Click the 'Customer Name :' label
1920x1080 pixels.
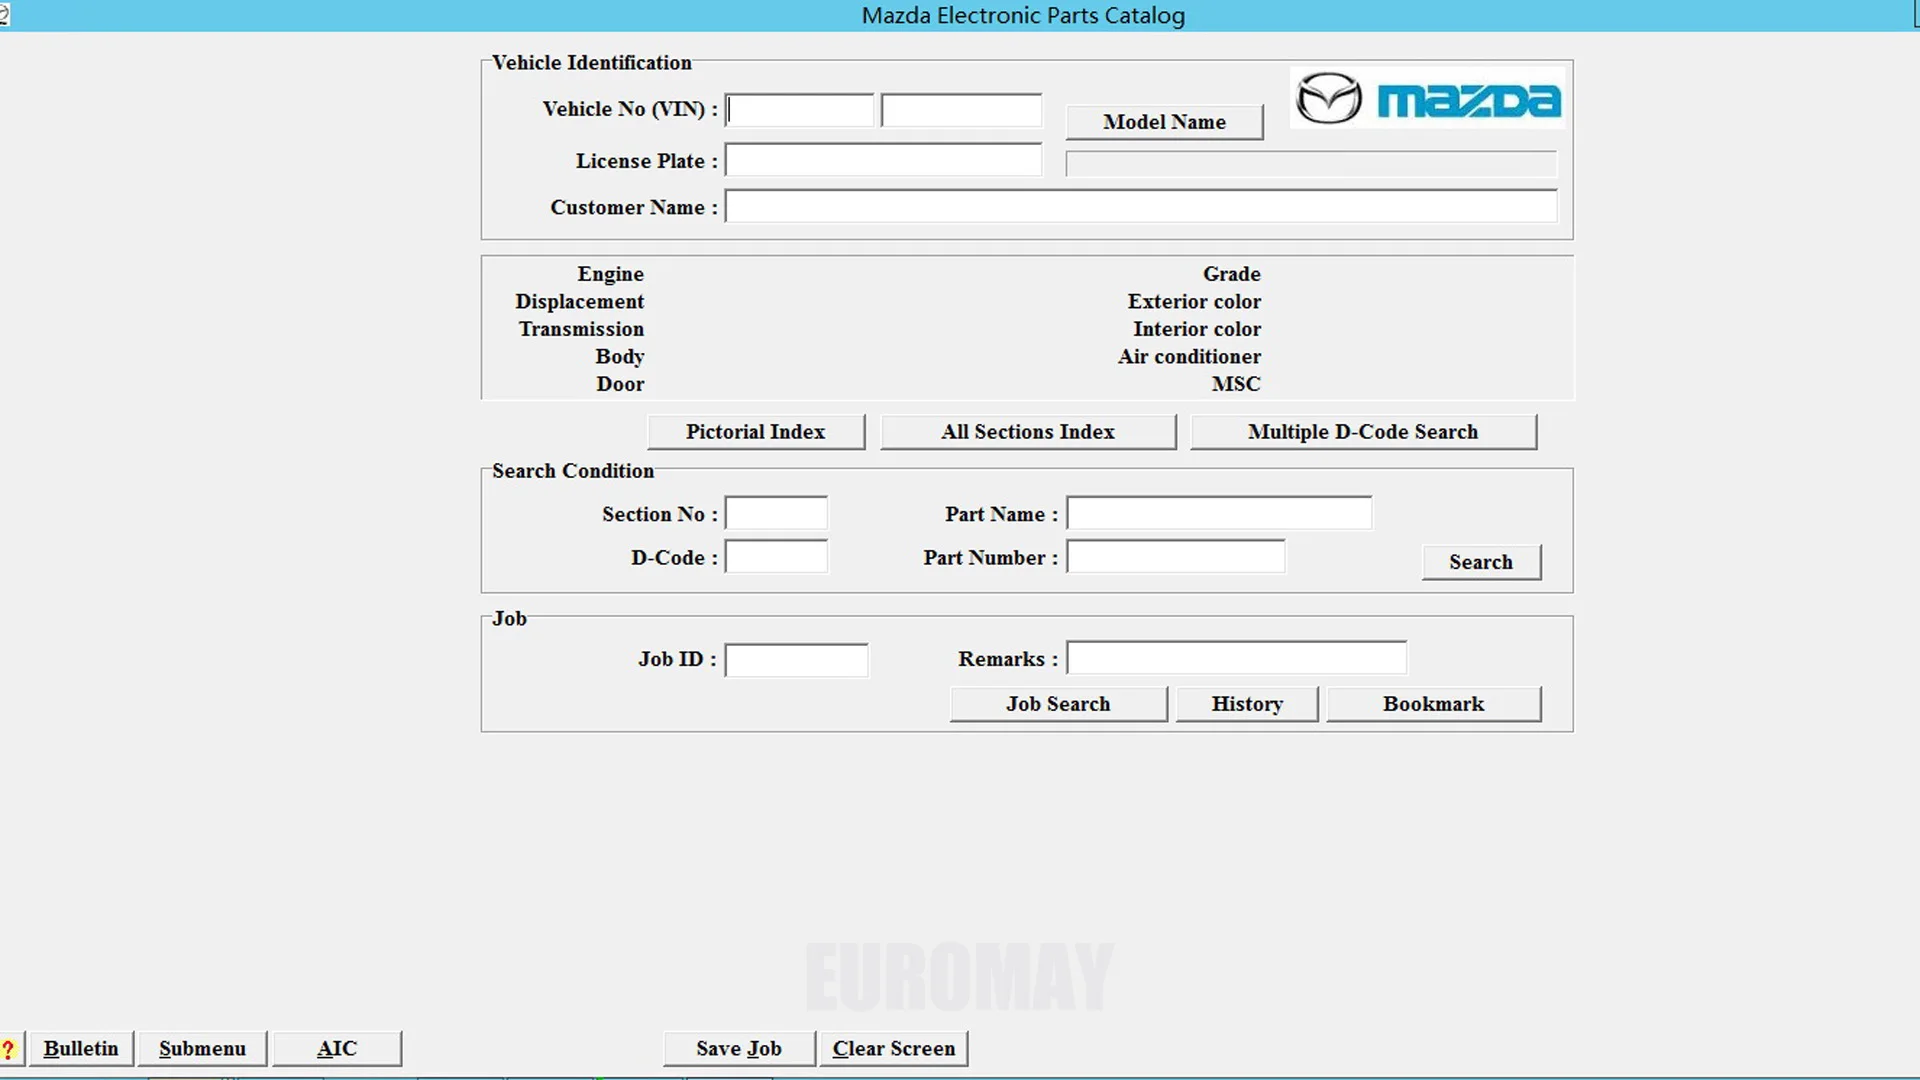(634, 208)
